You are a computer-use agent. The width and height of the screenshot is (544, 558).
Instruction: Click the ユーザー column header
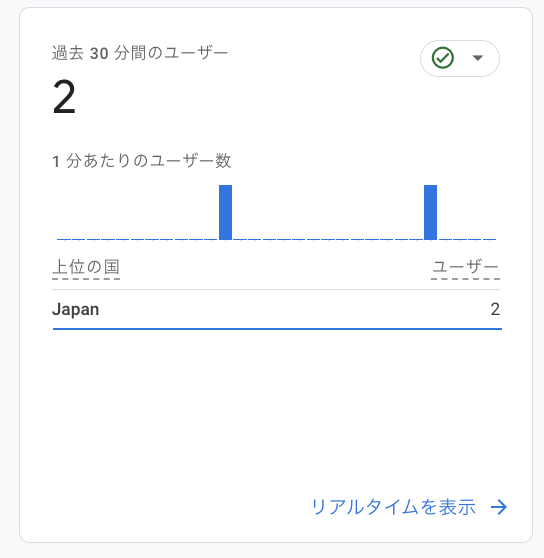point(465,267)
